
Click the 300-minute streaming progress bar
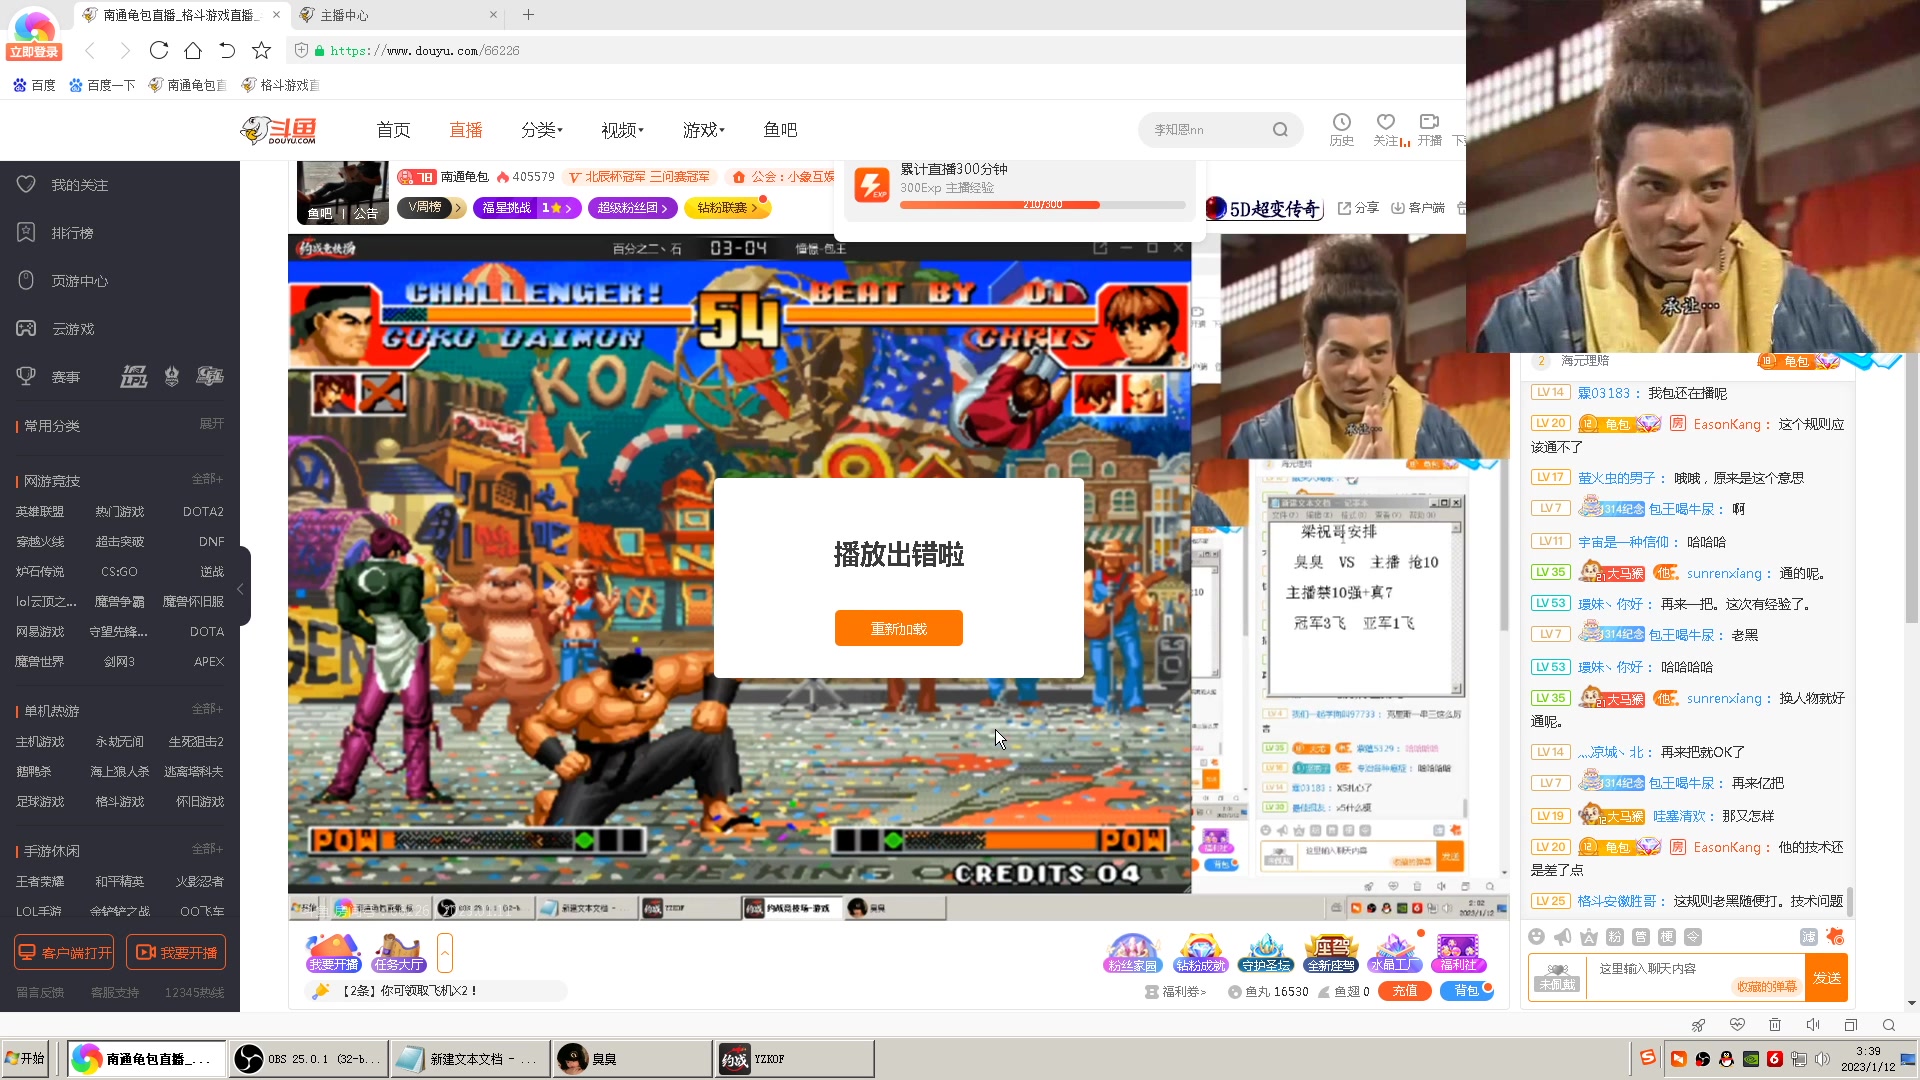[1042, 204]
